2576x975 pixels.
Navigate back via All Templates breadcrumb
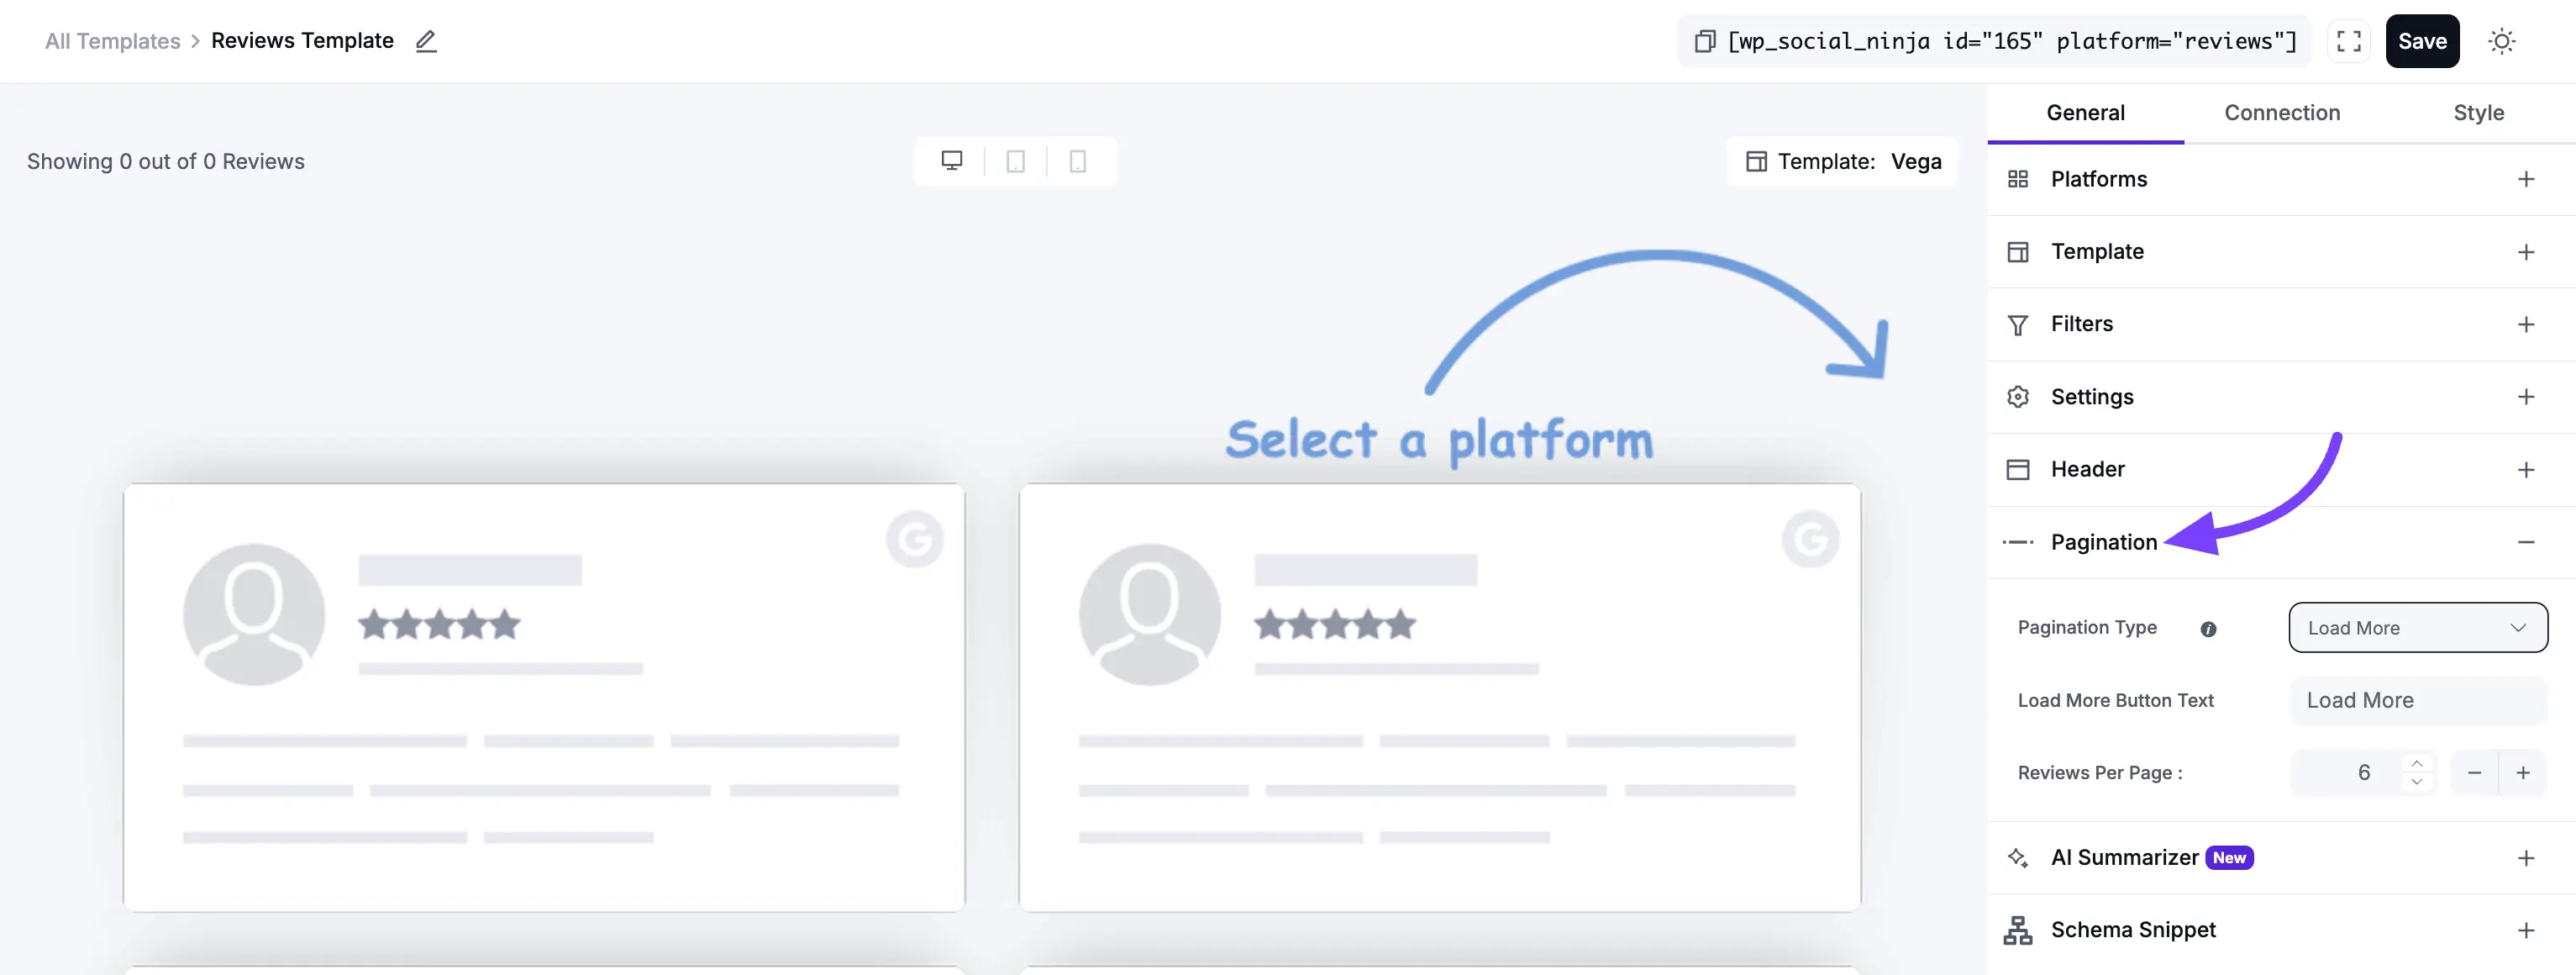pyautogui.click(x=112, y=41)
